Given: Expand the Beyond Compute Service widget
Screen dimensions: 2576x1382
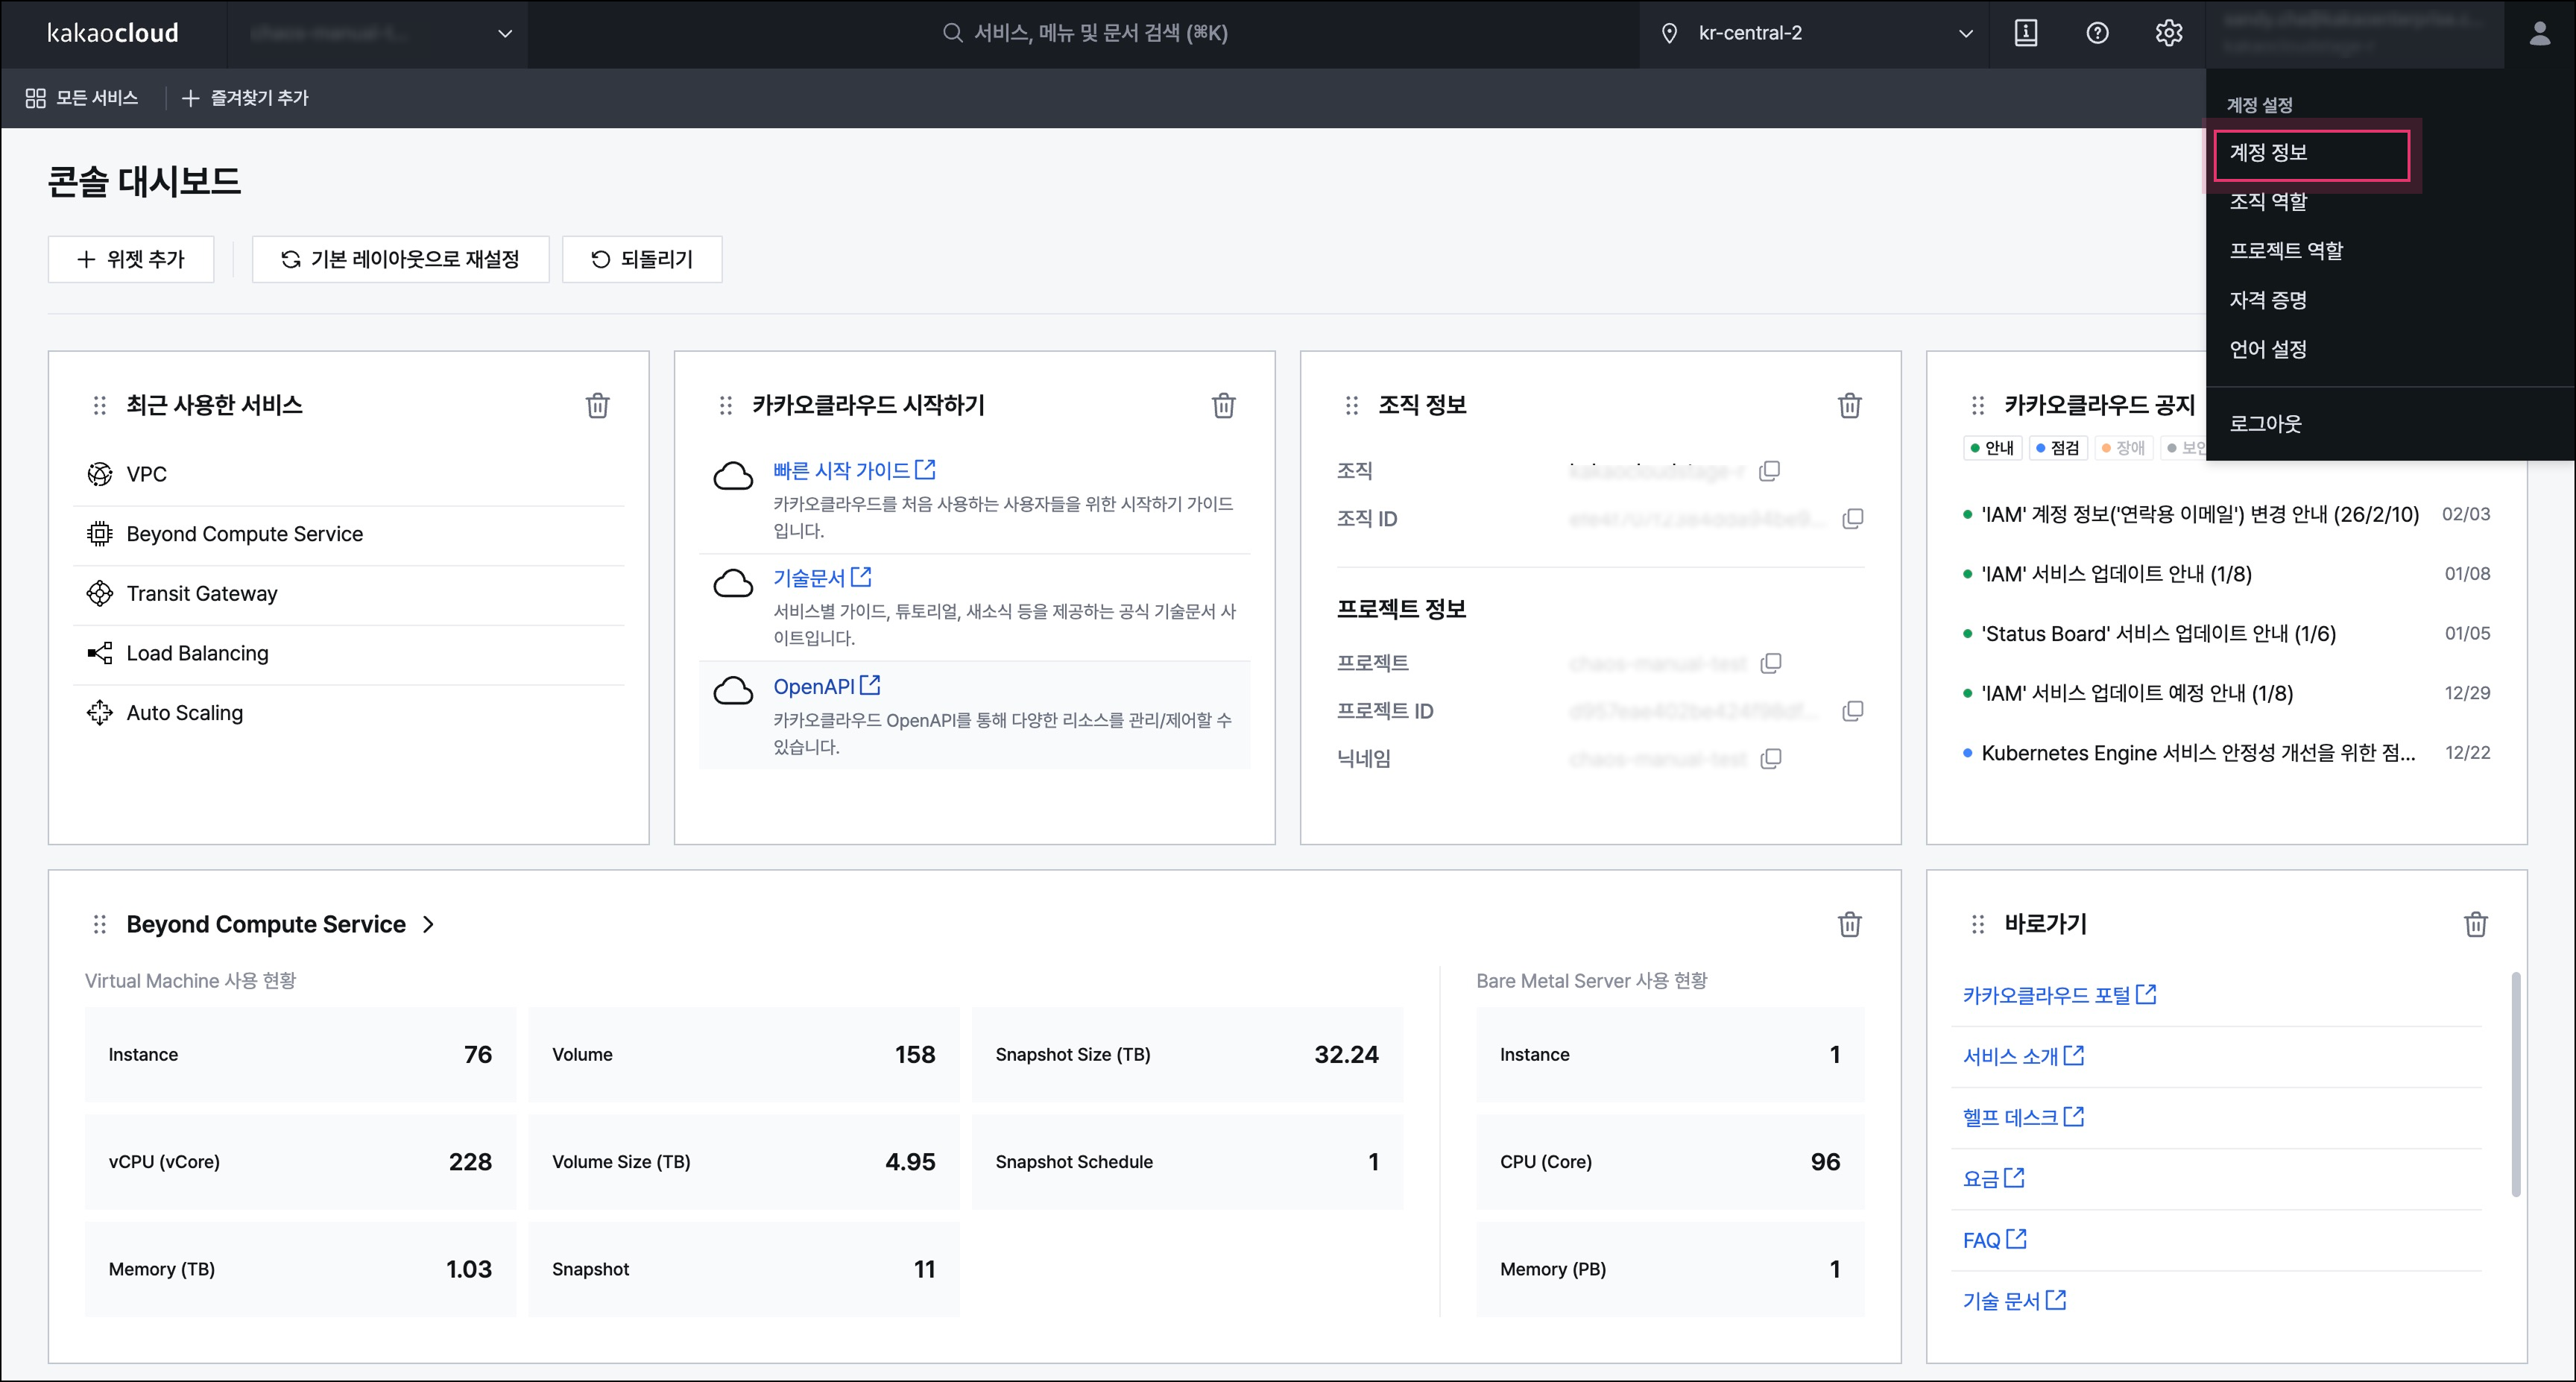Looking at the screenshot, I should [429, 924].
